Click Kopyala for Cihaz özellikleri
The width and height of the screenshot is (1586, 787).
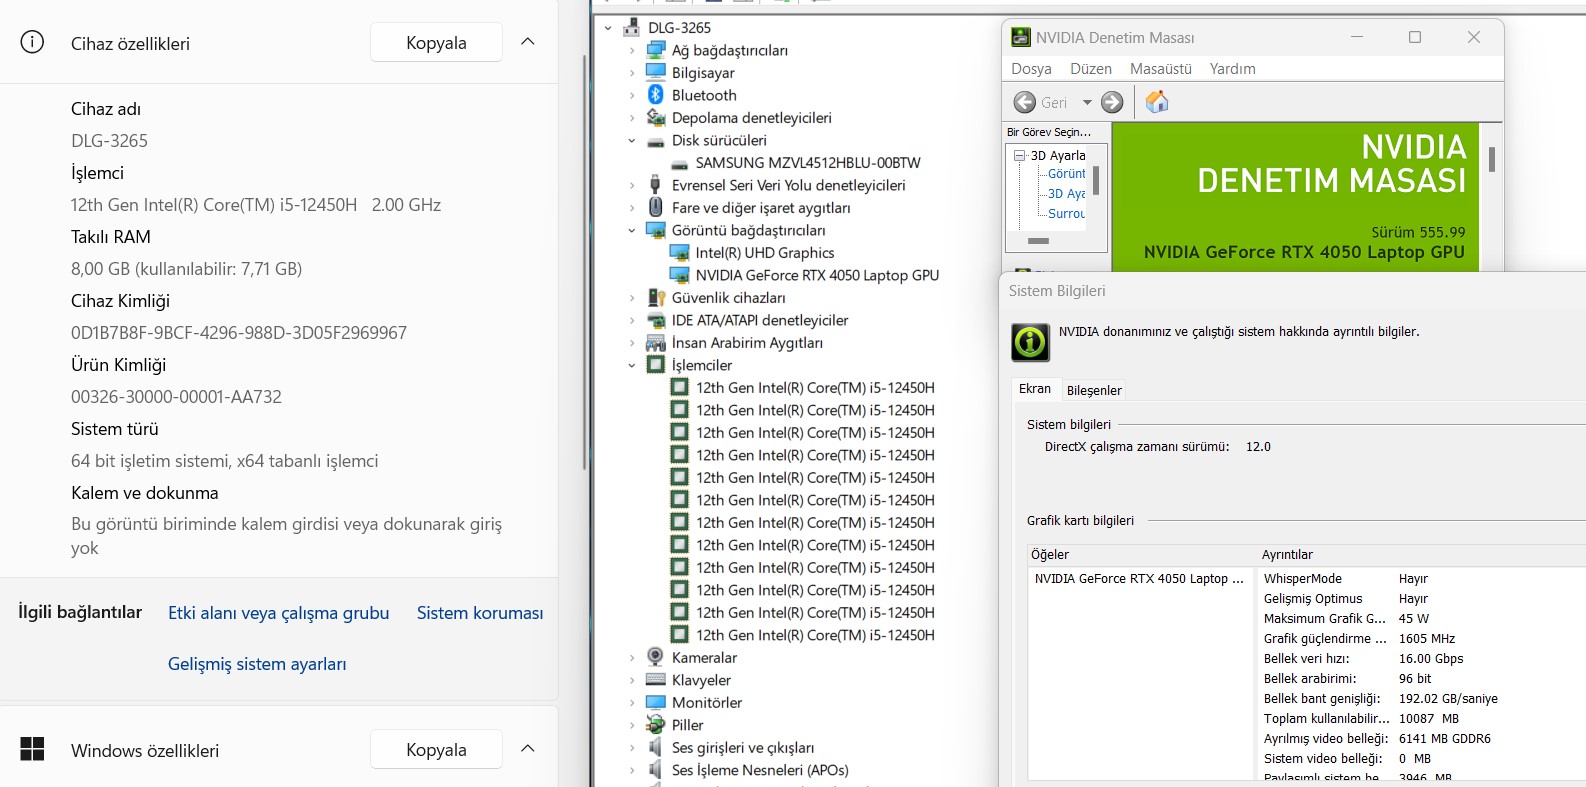coord(436,42)
